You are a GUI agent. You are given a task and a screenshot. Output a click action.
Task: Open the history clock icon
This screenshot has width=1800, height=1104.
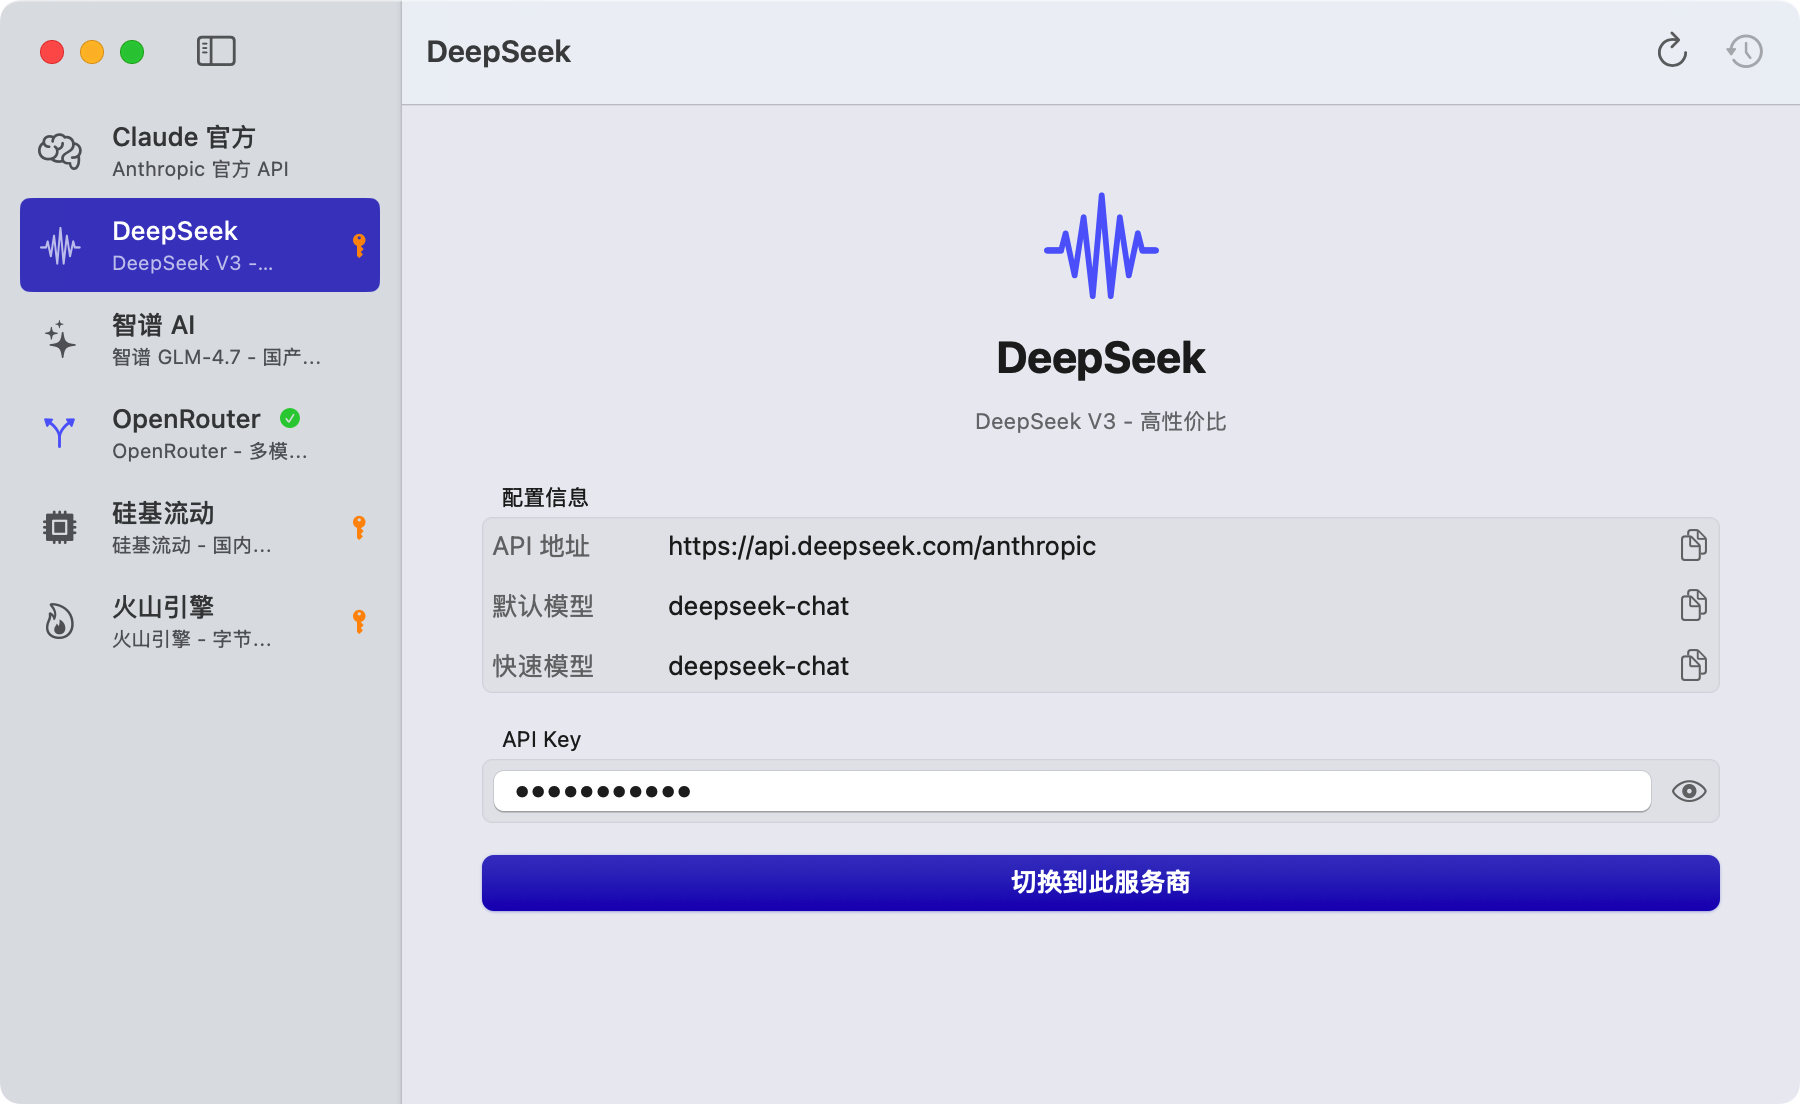1745,51
